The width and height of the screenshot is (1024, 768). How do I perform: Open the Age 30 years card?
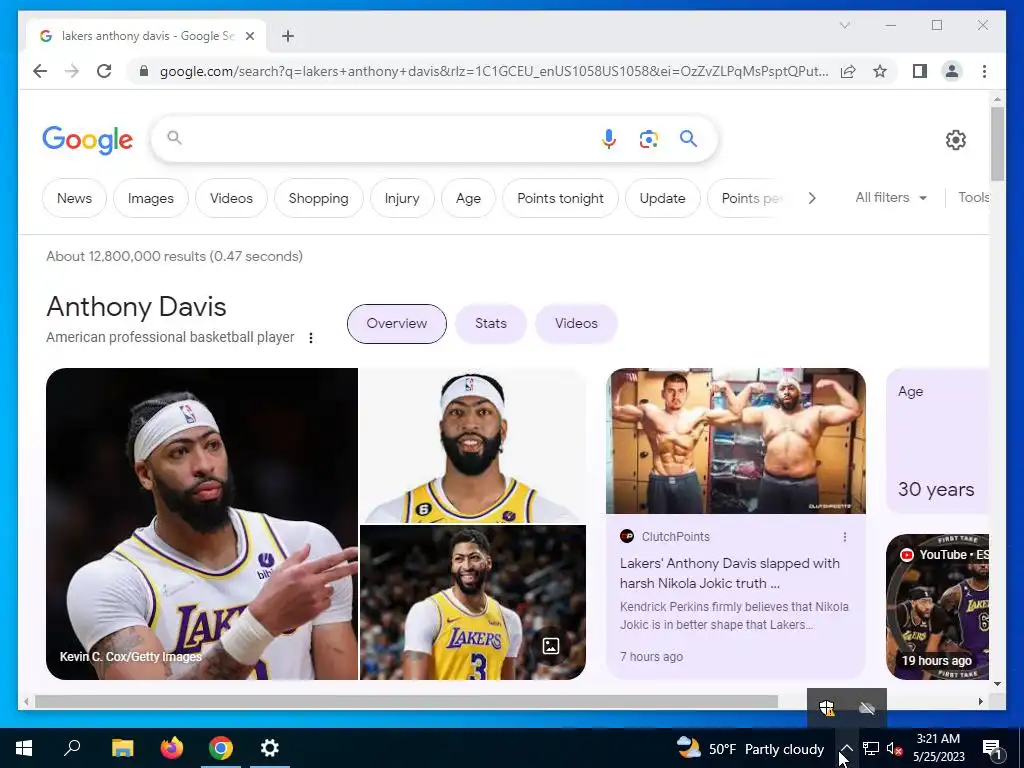click(x=937, y=441)
